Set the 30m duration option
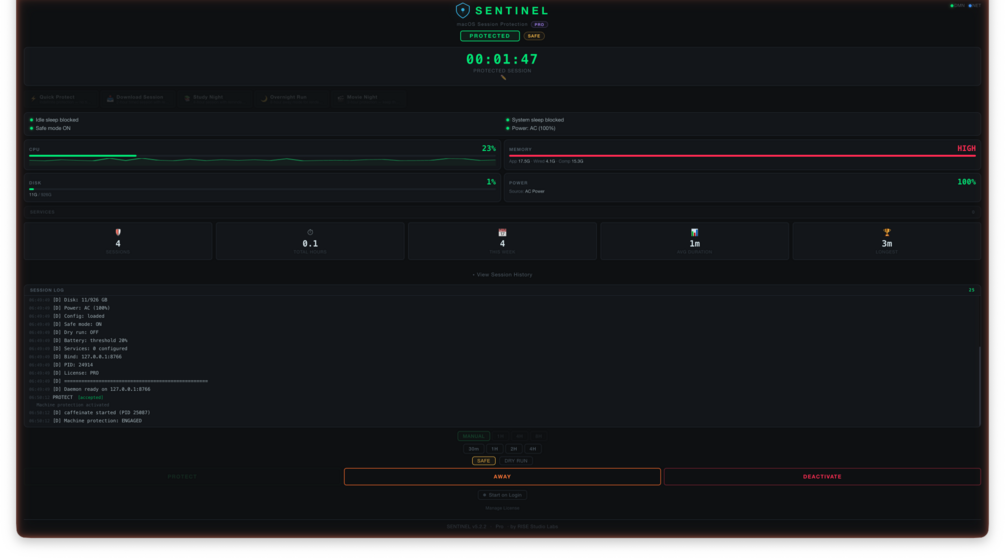 click(x=474, y=449)
